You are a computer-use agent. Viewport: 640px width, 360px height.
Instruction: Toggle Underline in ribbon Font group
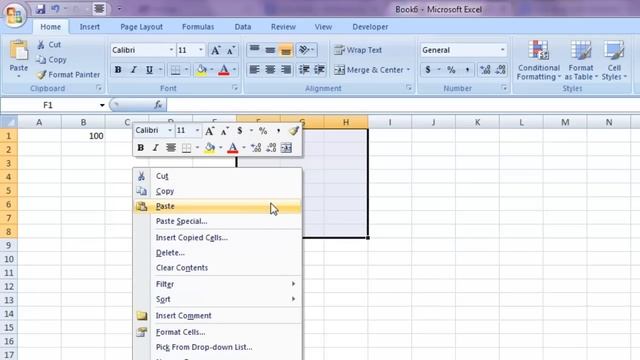pyautogui.click(x=149, y=70)
